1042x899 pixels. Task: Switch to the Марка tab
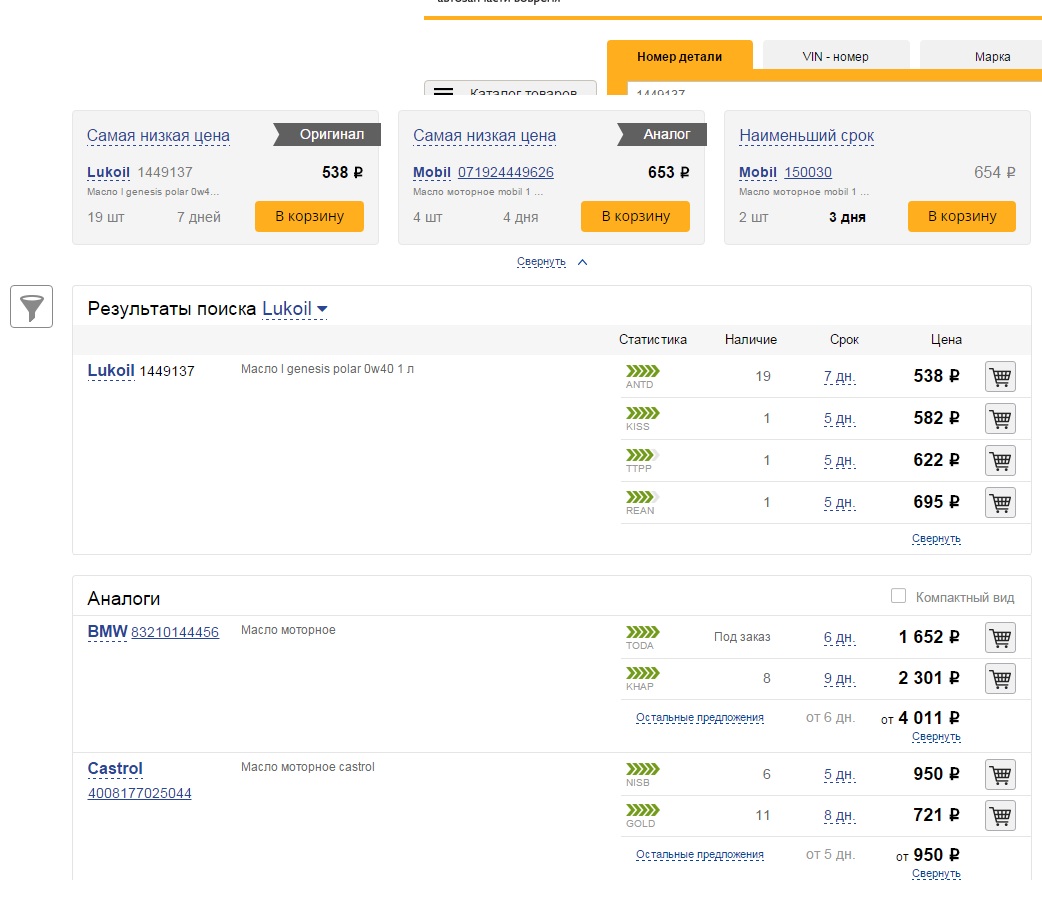point(981,56)
